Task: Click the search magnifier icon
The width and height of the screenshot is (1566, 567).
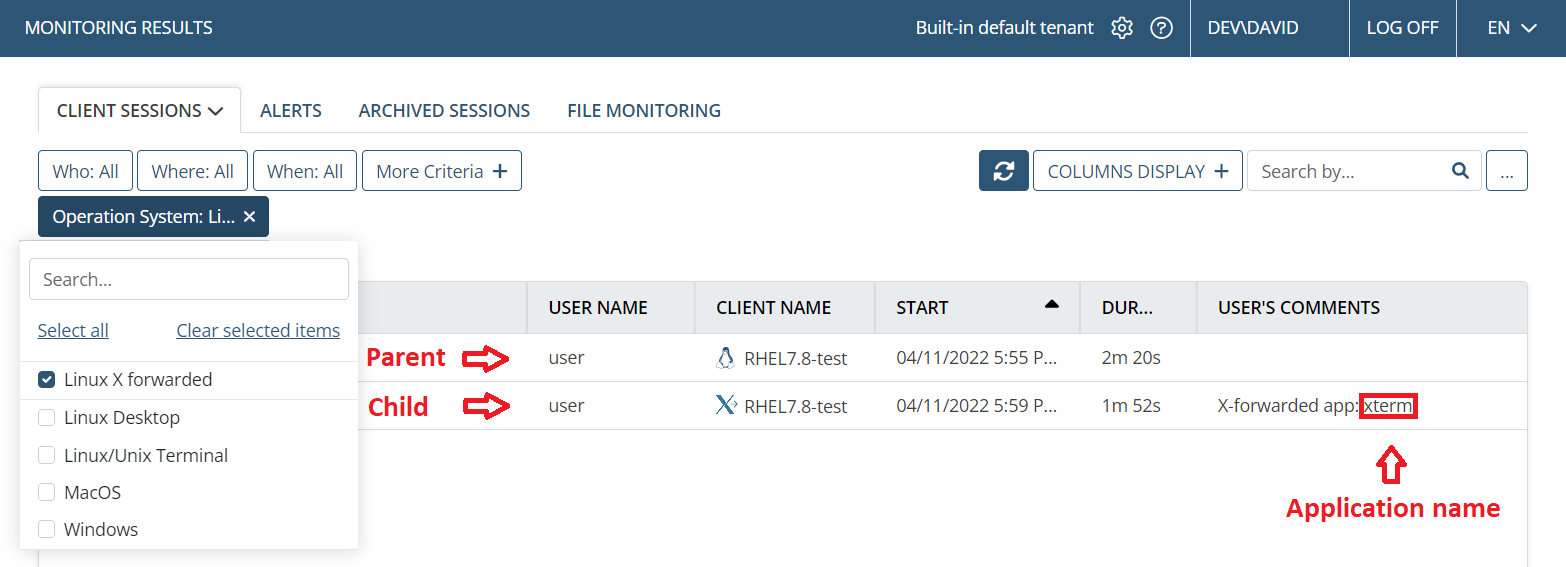Action: (x=1460, y=171)
